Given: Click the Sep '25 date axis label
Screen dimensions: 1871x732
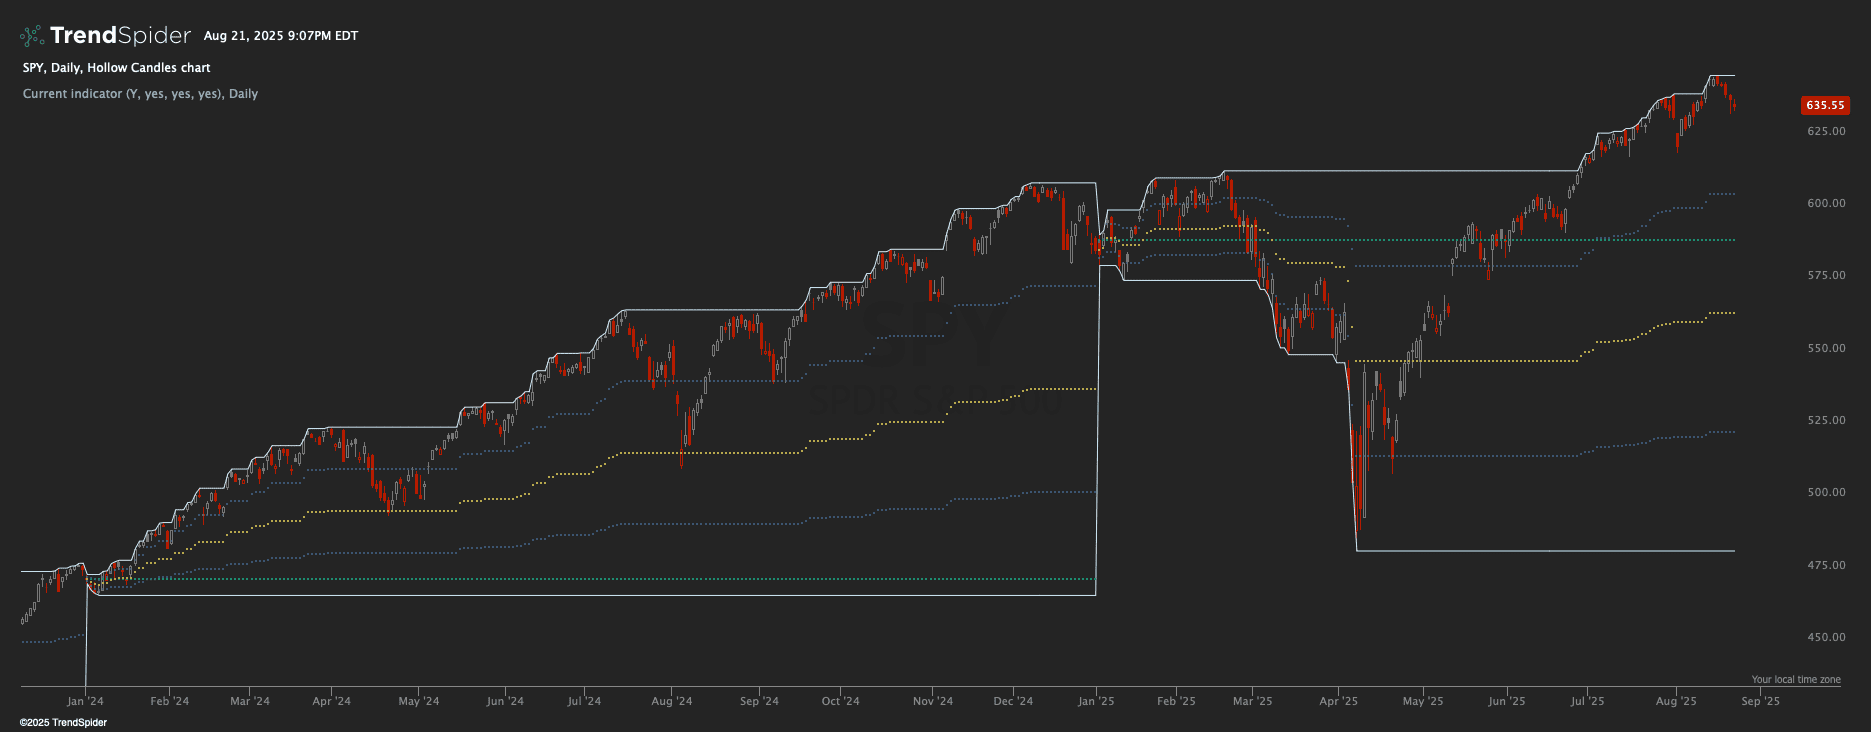Looking at the screenshot, I should (x=1761, y=701).
